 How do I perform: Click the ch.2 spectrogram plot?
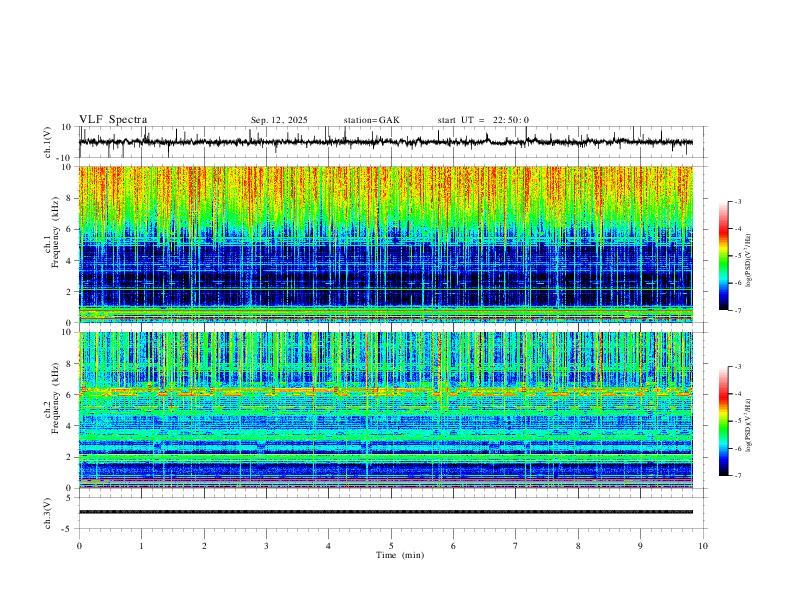[x=385, y=410]
